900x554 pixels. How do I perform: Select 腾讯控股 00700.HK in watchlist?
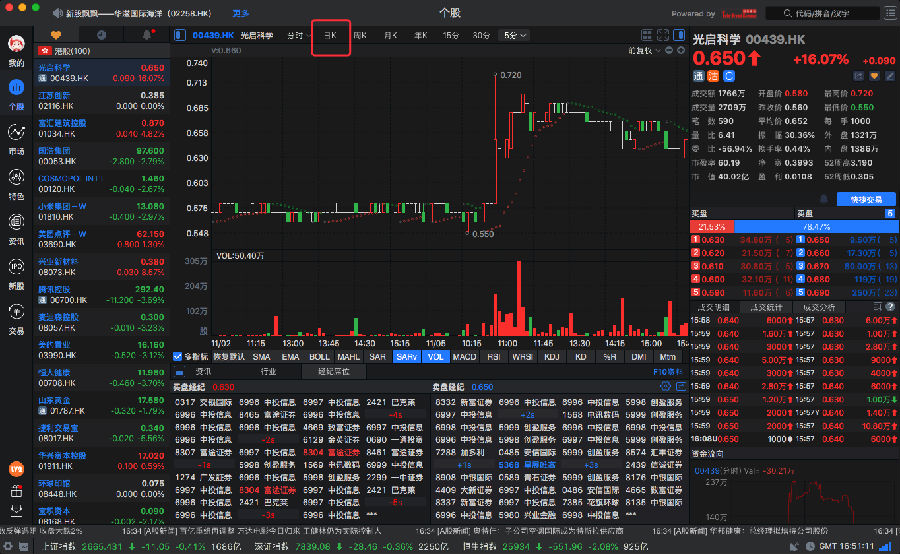tap(102, 295)
